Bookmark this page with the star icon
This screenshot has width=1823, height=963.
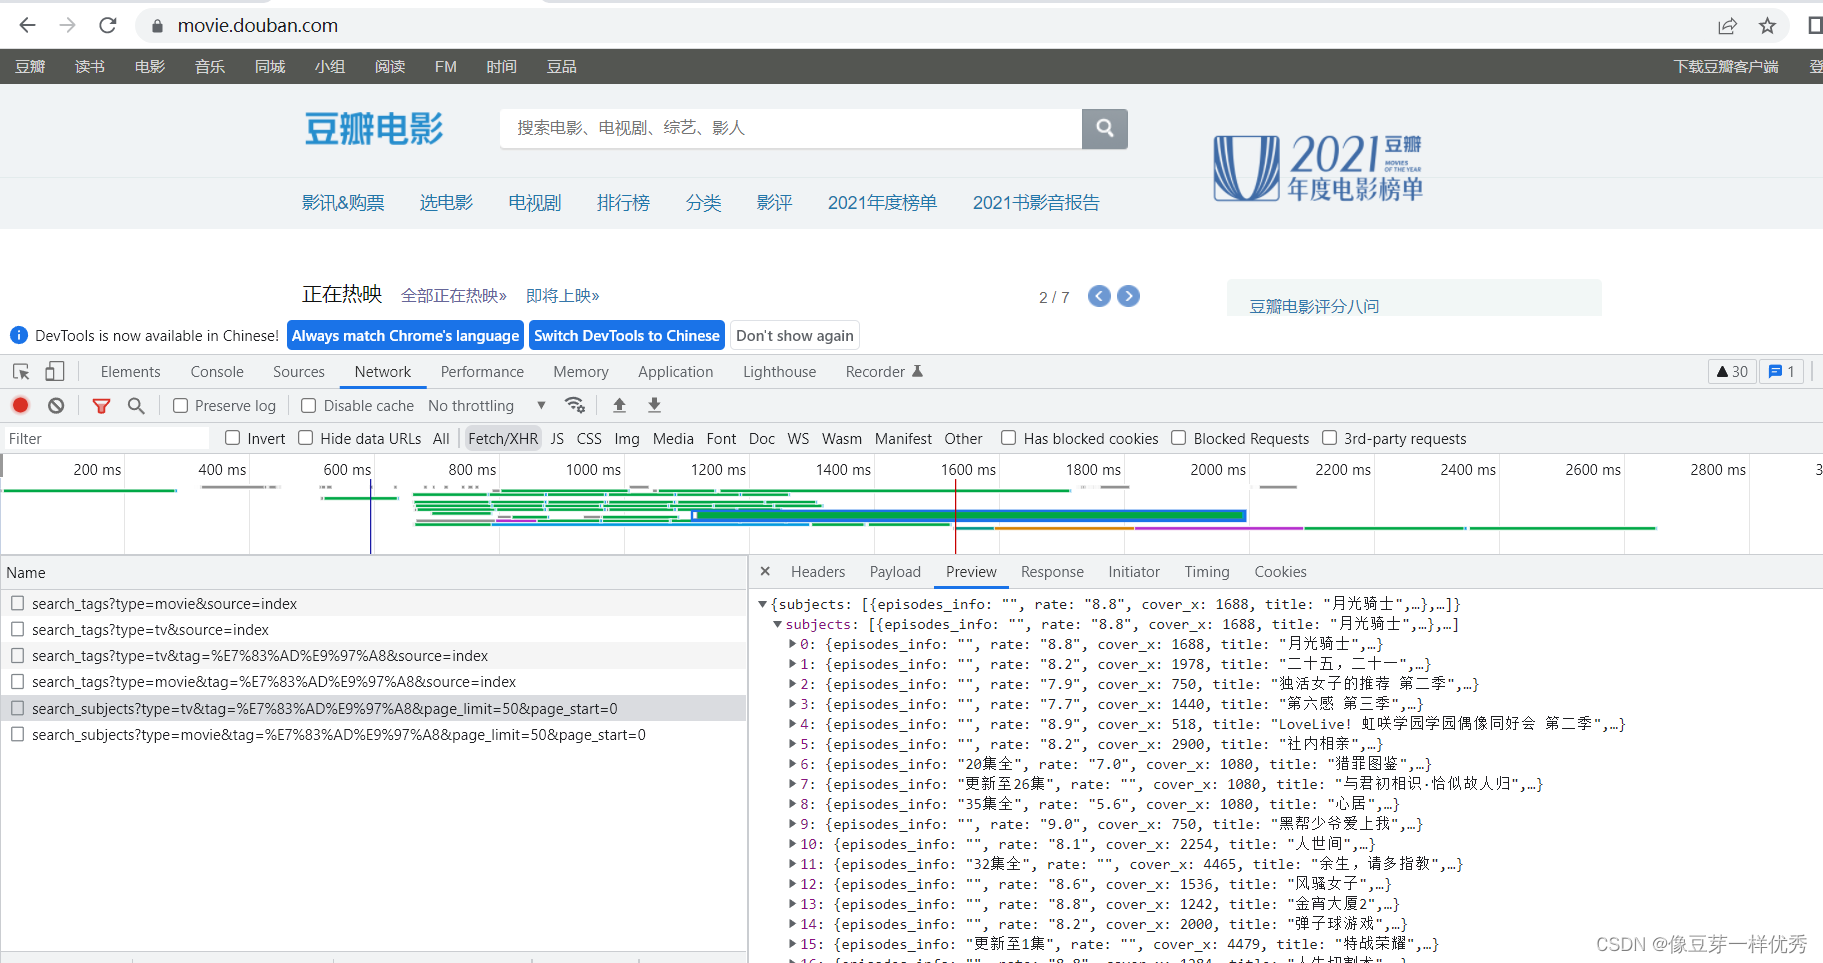[1767, 26]
